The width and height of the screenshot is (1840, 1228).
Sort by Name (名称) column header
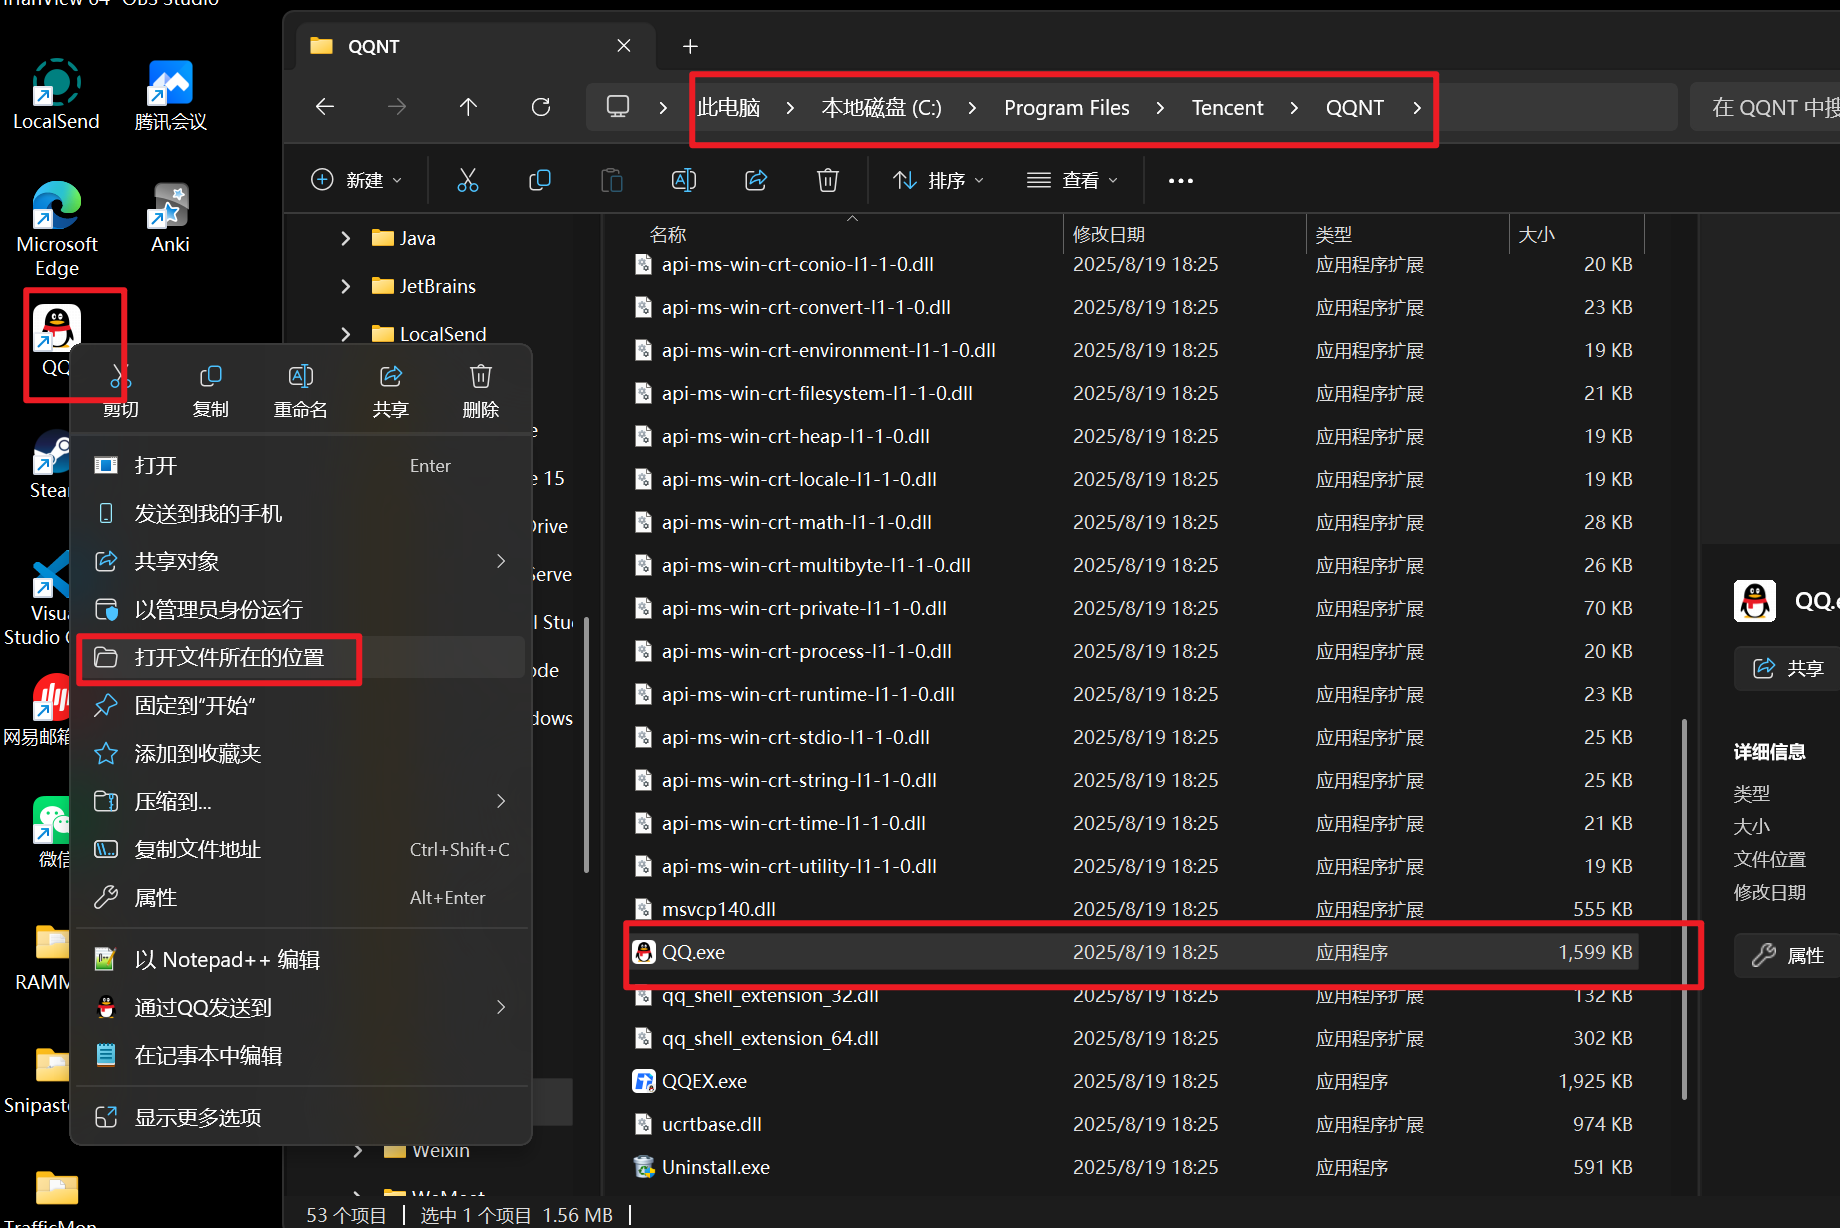(668, 235)
